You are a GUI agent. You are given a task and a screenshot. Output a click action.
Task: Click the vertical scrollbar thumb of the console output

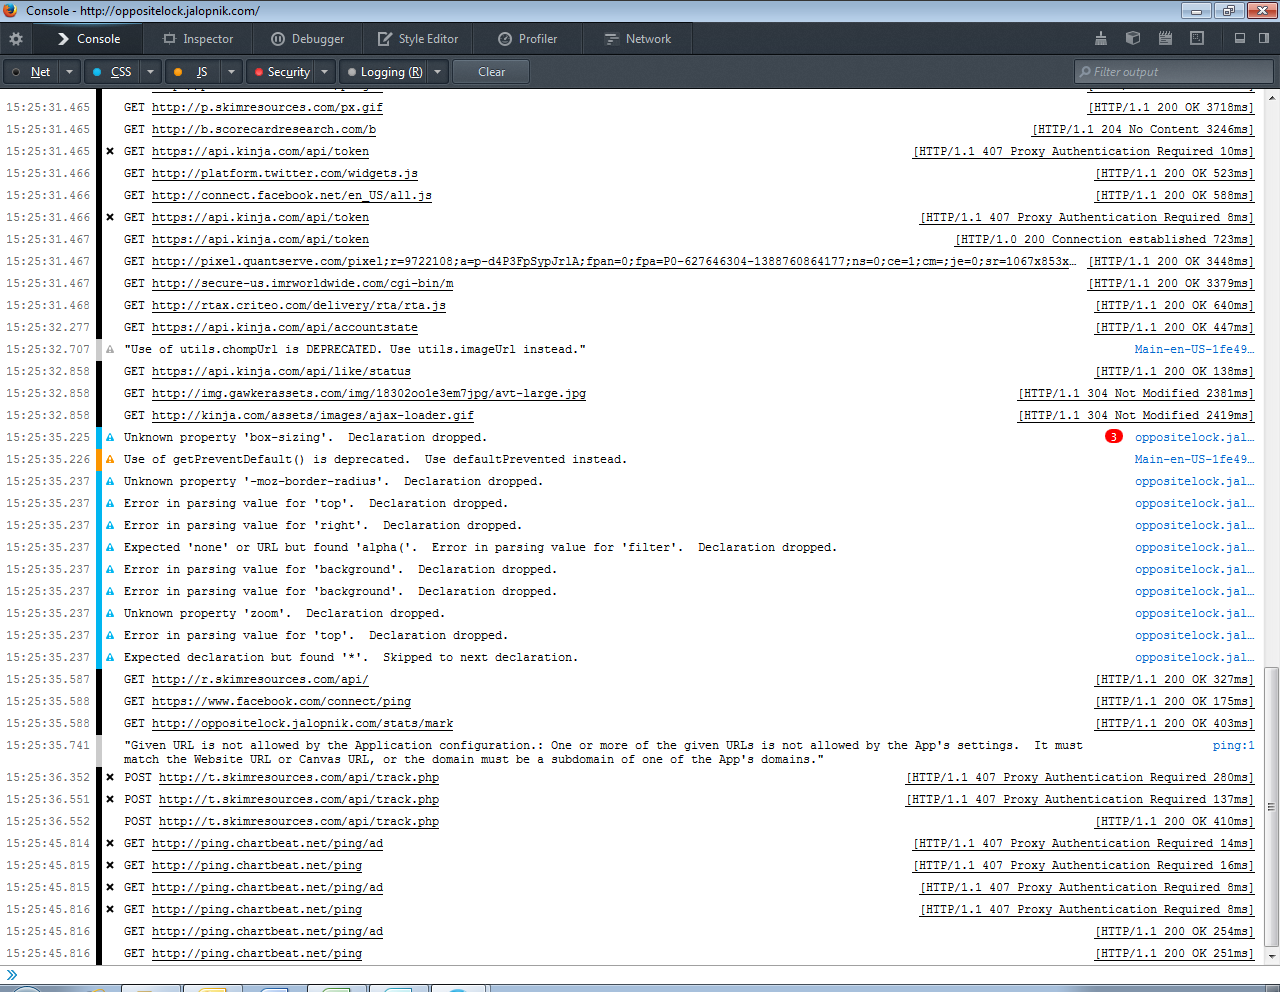(x=1272, y=806)
